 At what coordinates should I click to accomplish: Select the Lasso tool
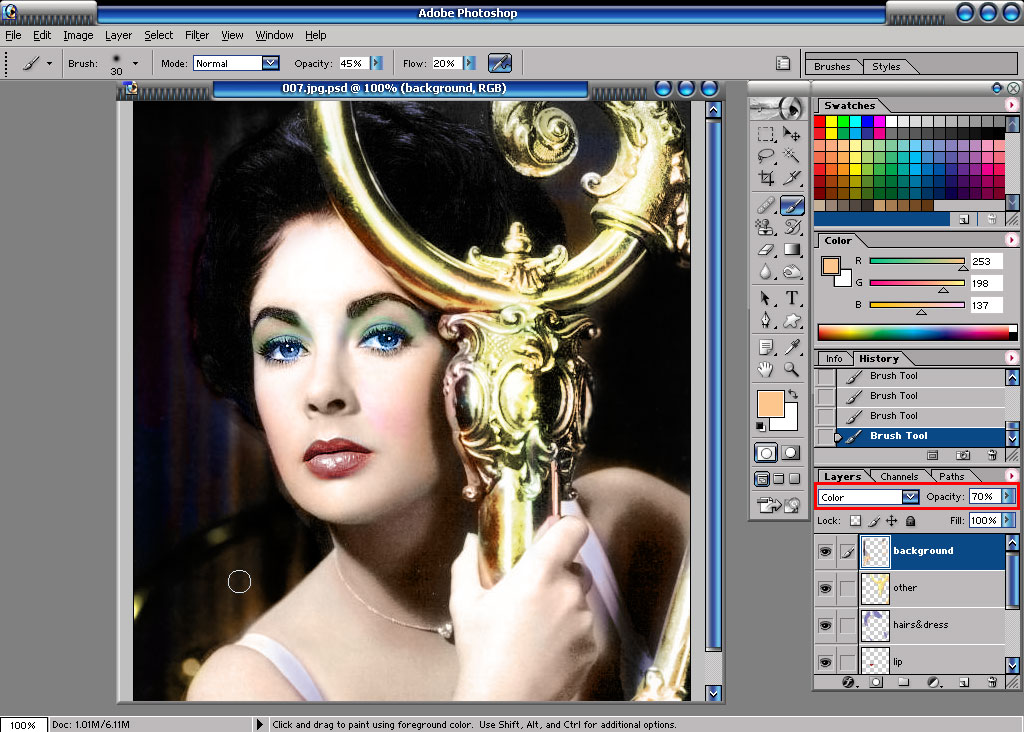[765, 155]
